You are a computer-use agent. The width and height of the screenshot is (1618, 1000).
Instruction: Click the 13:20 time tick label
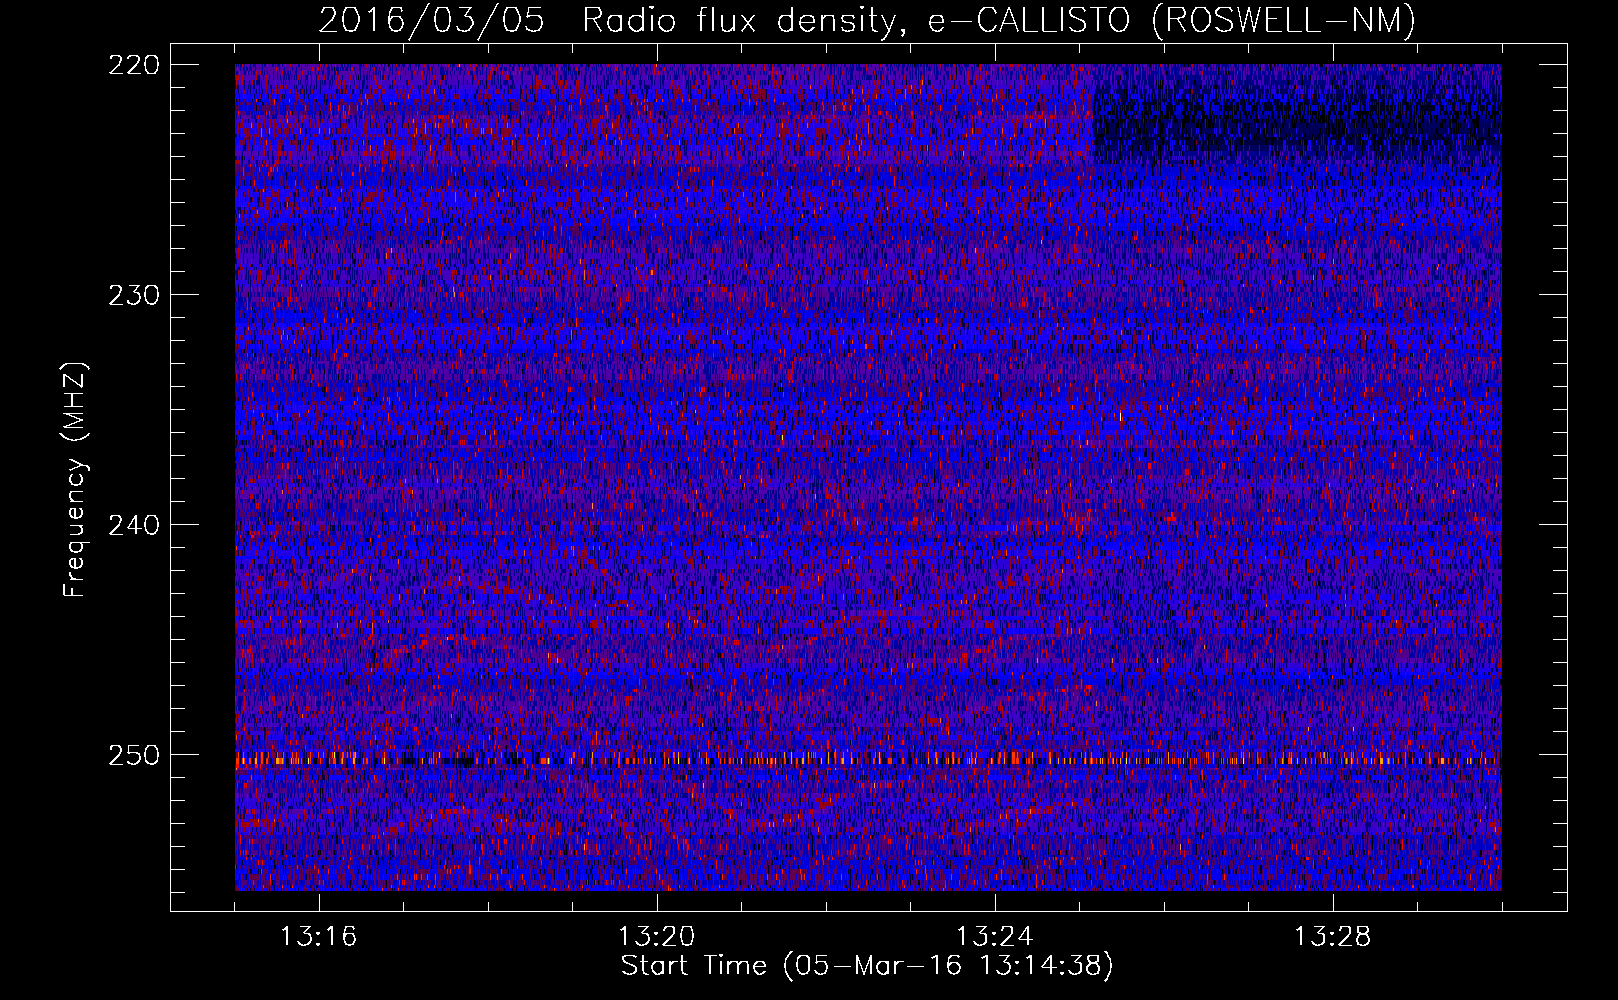657,936
